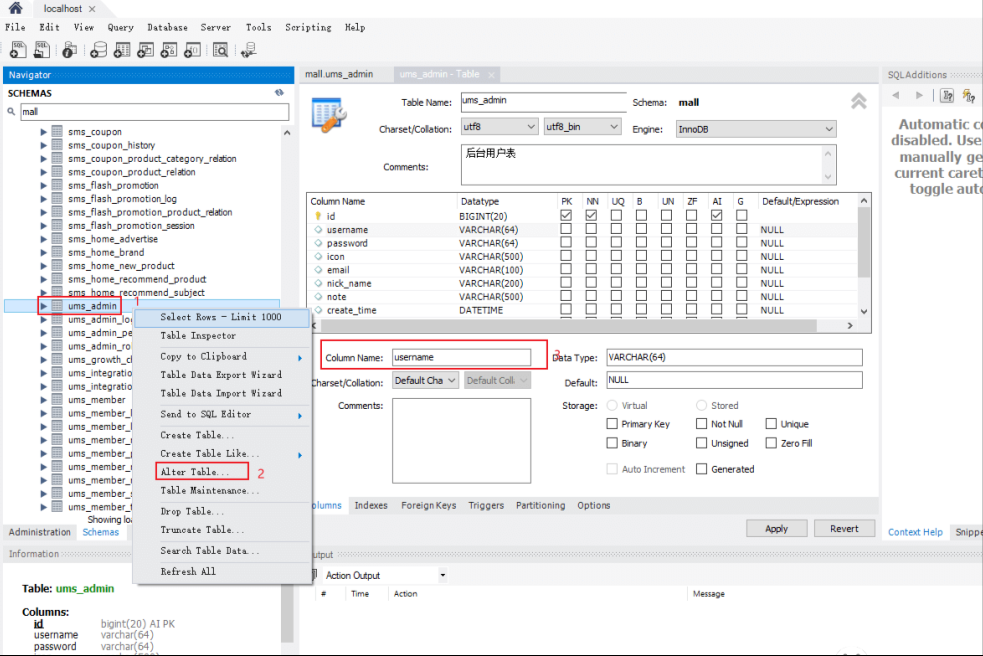Create new stored procedure icon

[169, 50]
